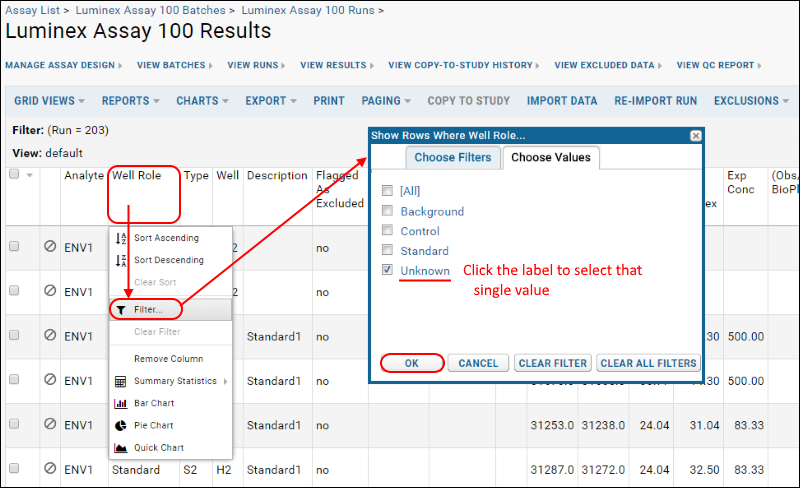800x488 pixels.
Task: Click View Copy-To-Study History link
Action: 464,65
